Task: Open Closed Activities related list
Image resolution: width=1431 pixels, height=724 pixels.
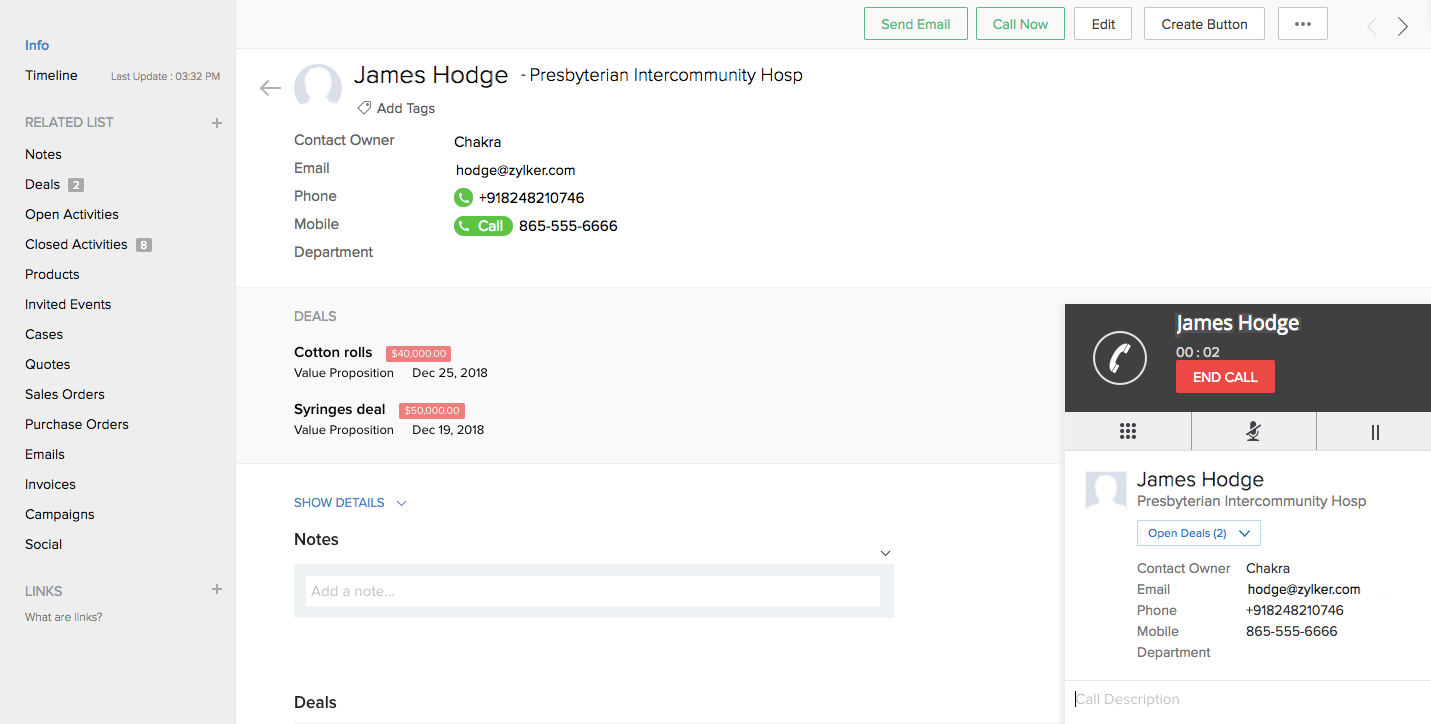Action: tap(76, 244)
